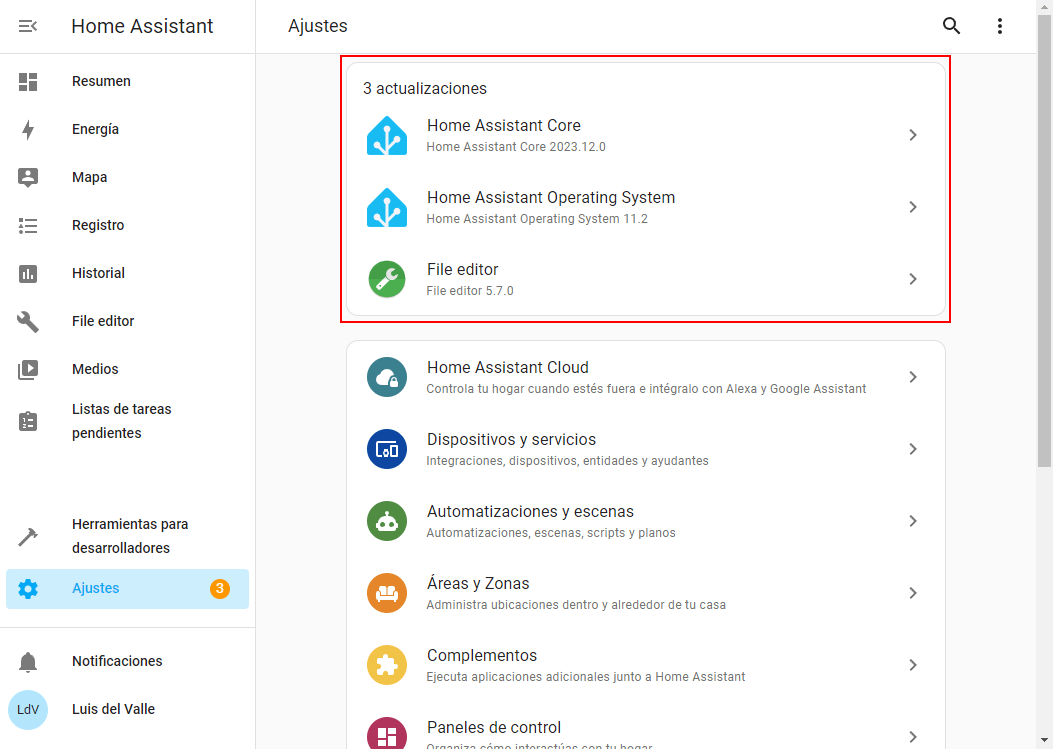Open the three-dot overflow menu

click(999, 26)
